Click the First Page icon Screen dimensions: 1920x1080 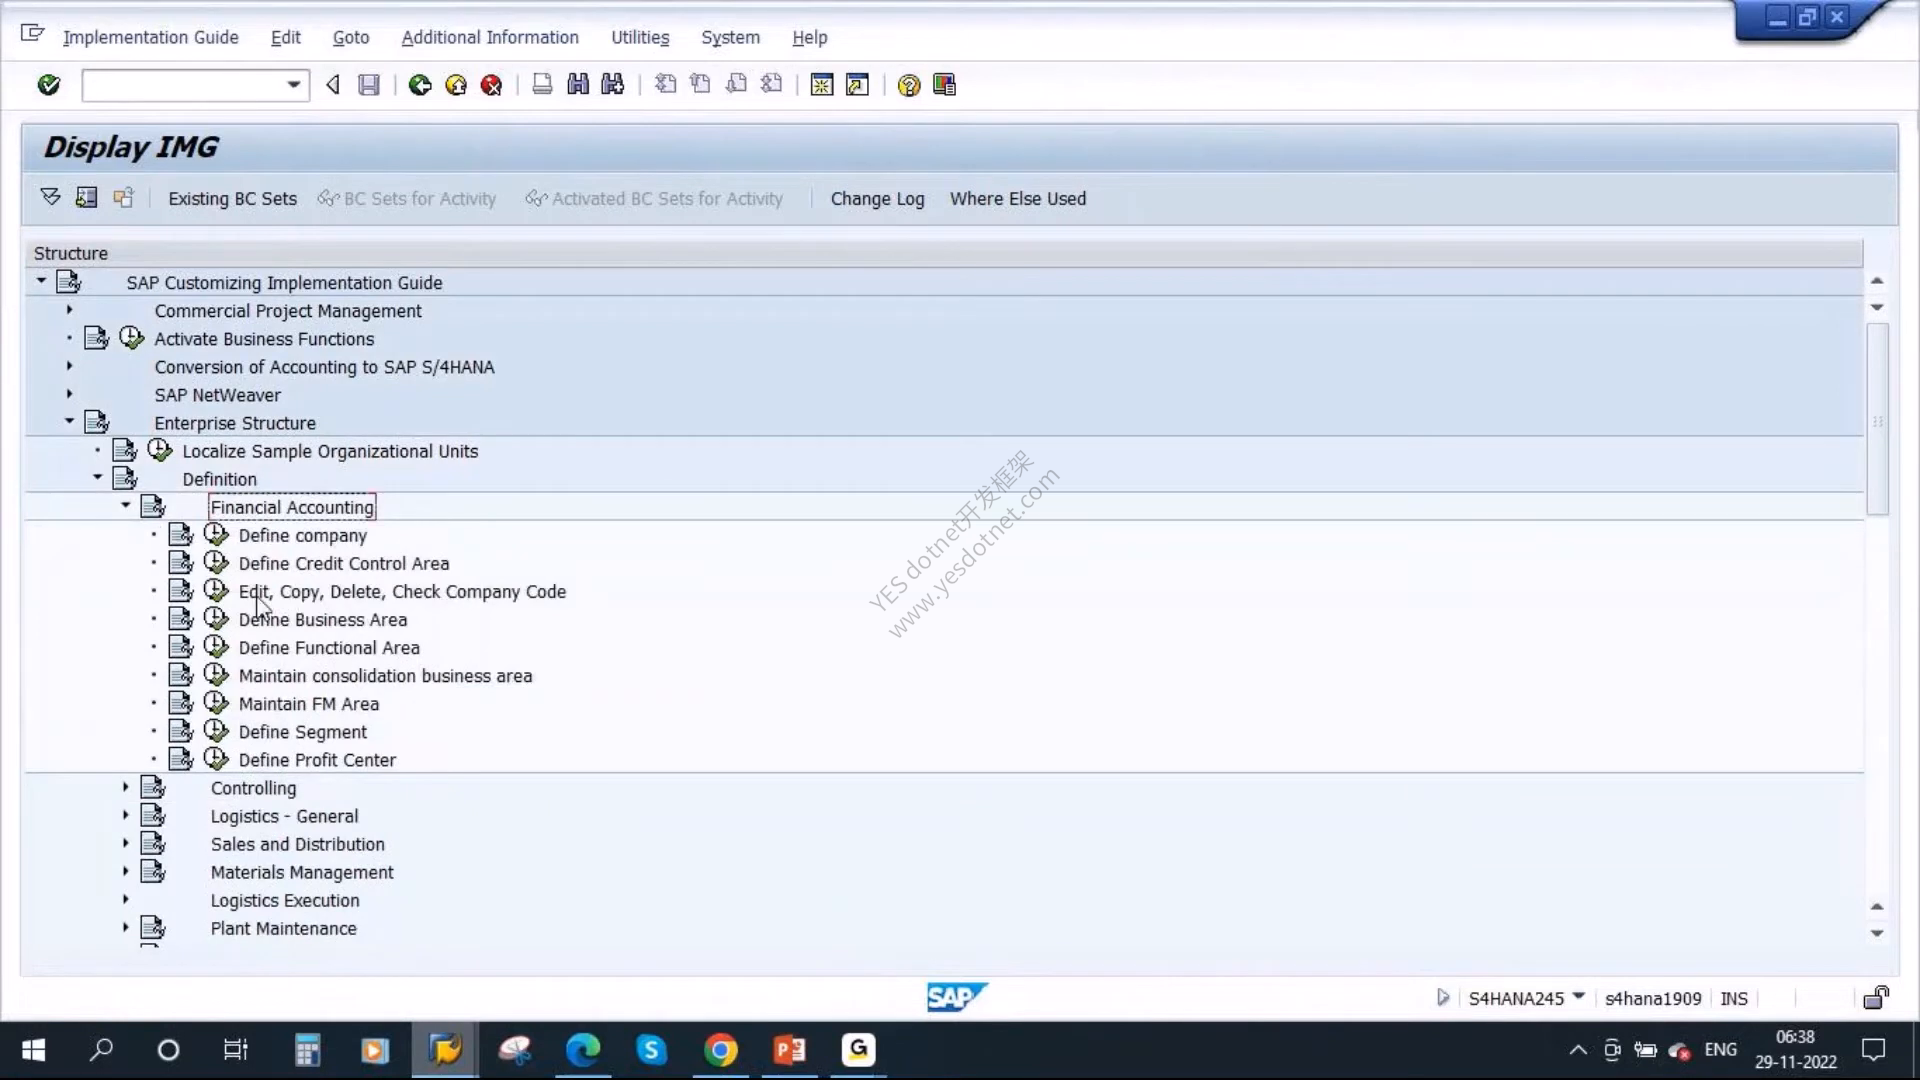click(x=665, y=85)
